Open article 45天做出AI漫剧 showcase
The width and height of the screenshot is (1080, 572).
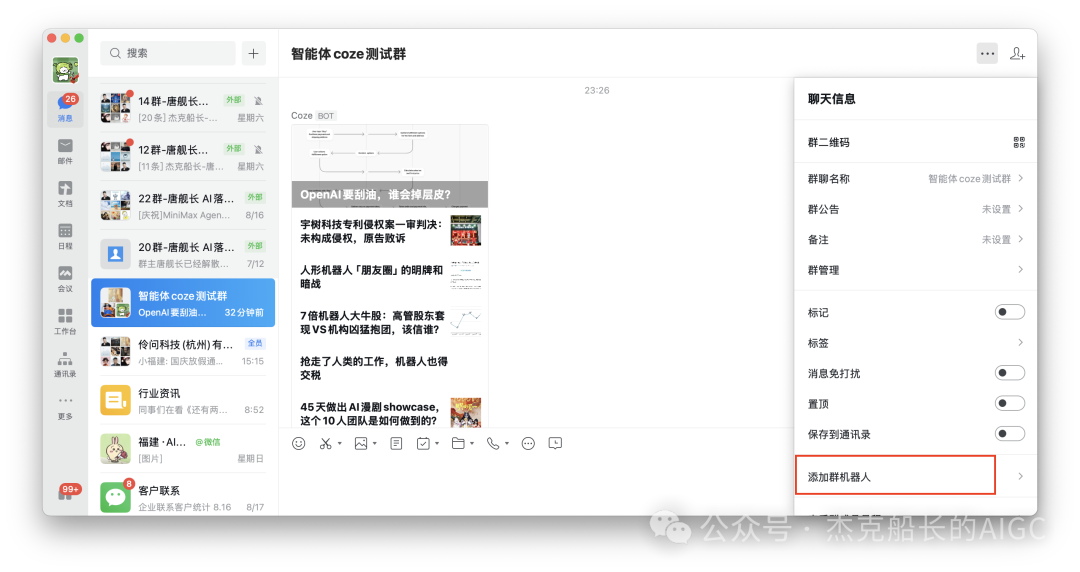390,413
